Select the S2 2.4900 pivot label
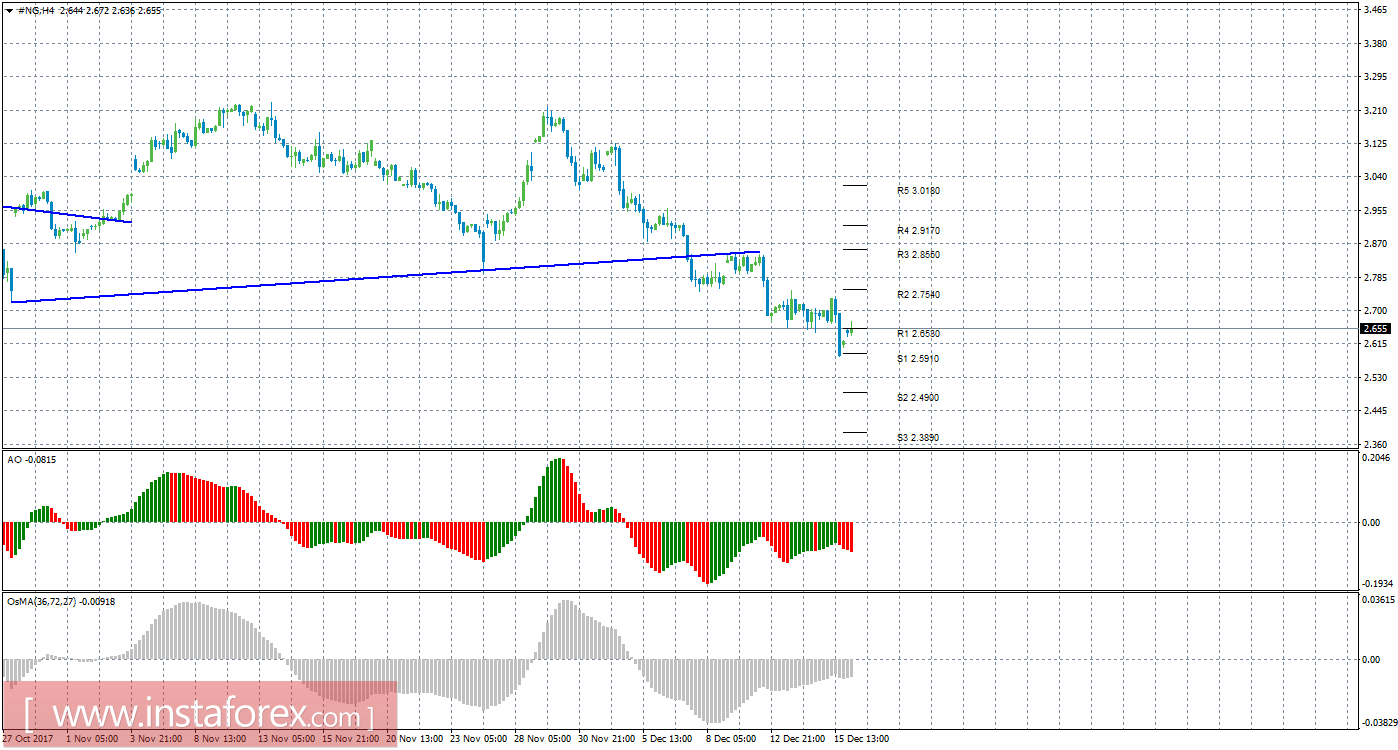Viewport: 1398px width, 750px height. coord(918,397)
